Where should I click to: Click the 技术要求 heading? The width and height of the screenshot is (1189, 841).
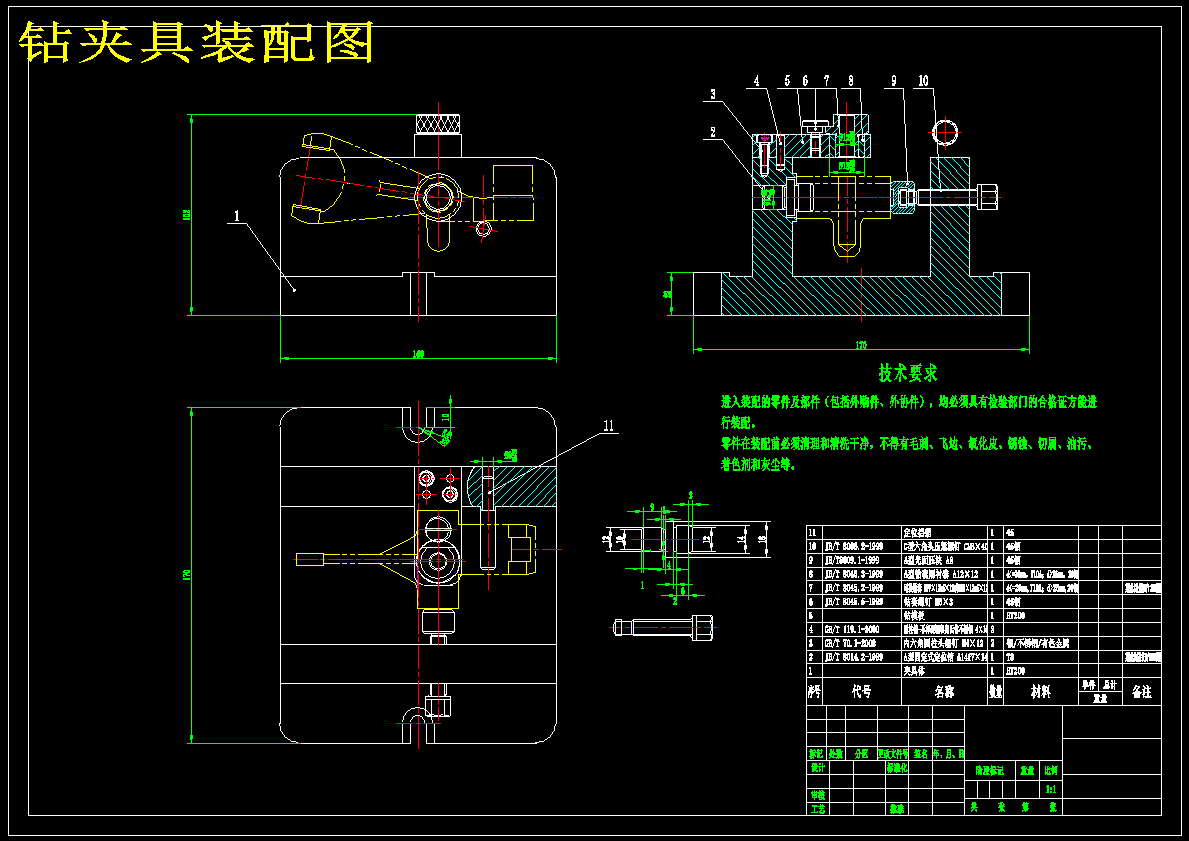(x=908, y=373)
